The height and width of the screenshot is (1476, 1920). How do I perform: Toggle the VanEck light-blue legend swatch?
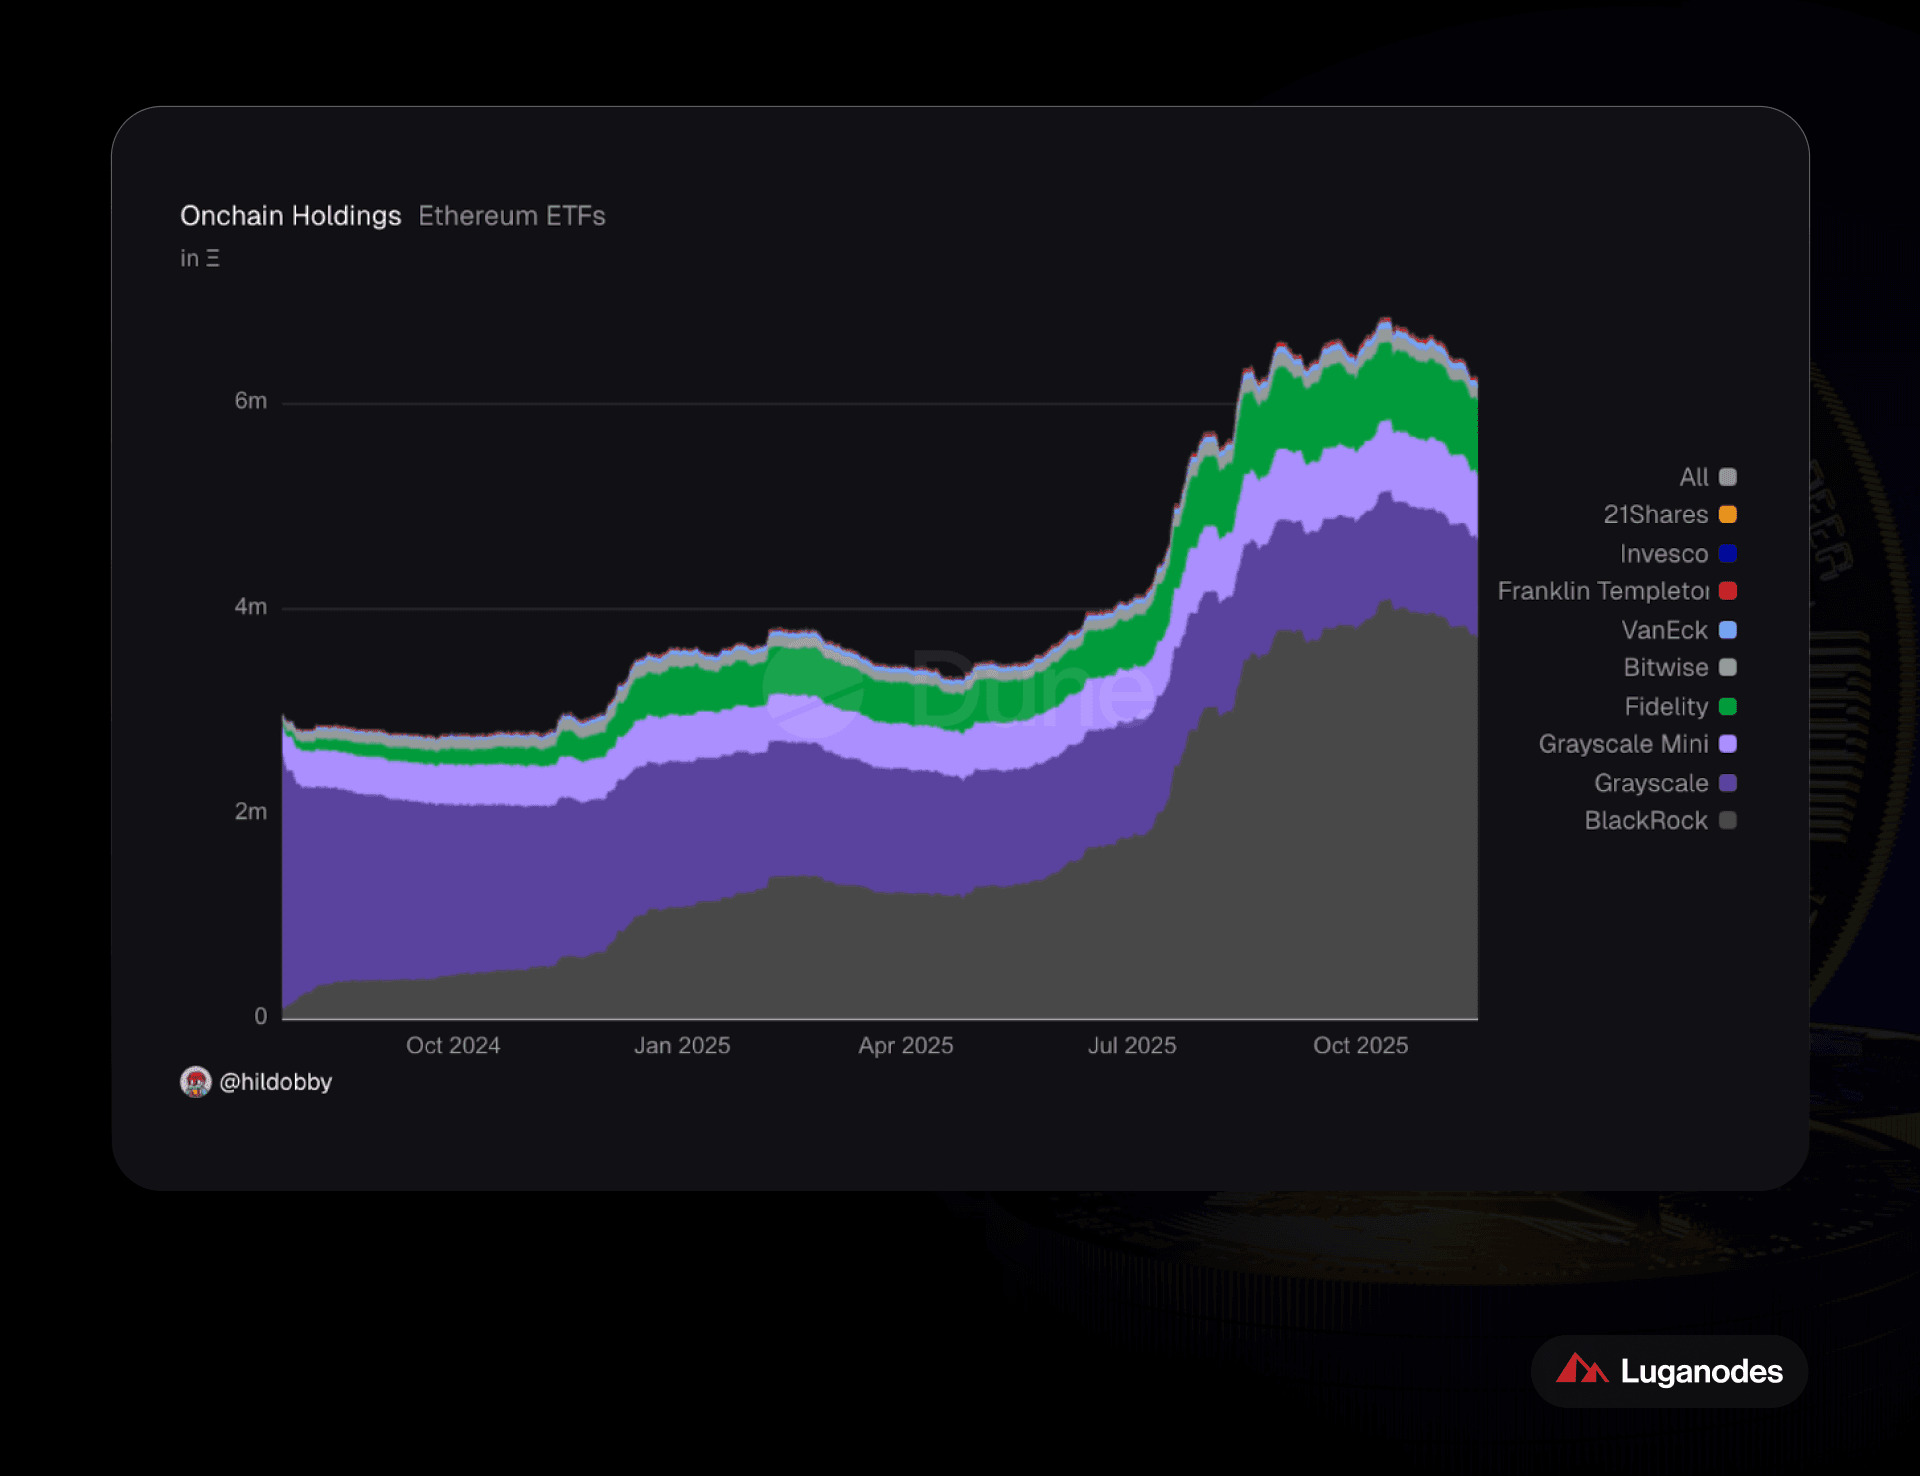click(x=1727, y=630)
